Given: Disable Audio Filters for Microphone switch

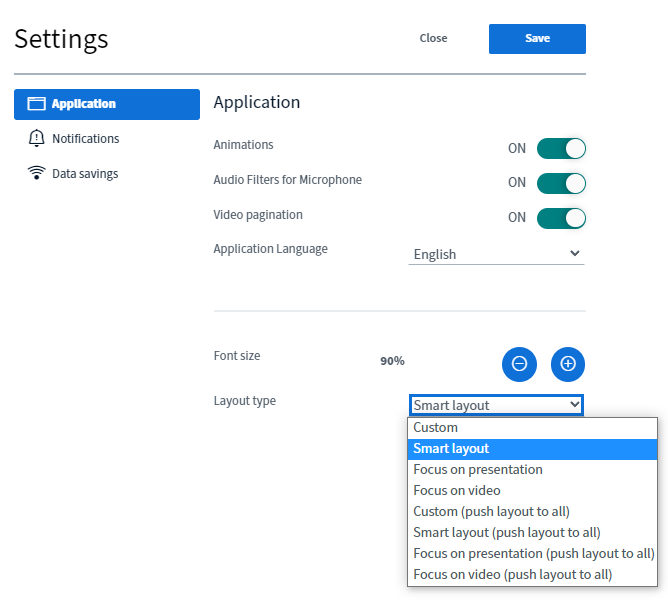Looking at the screenshot, I should tap(561, 183).
